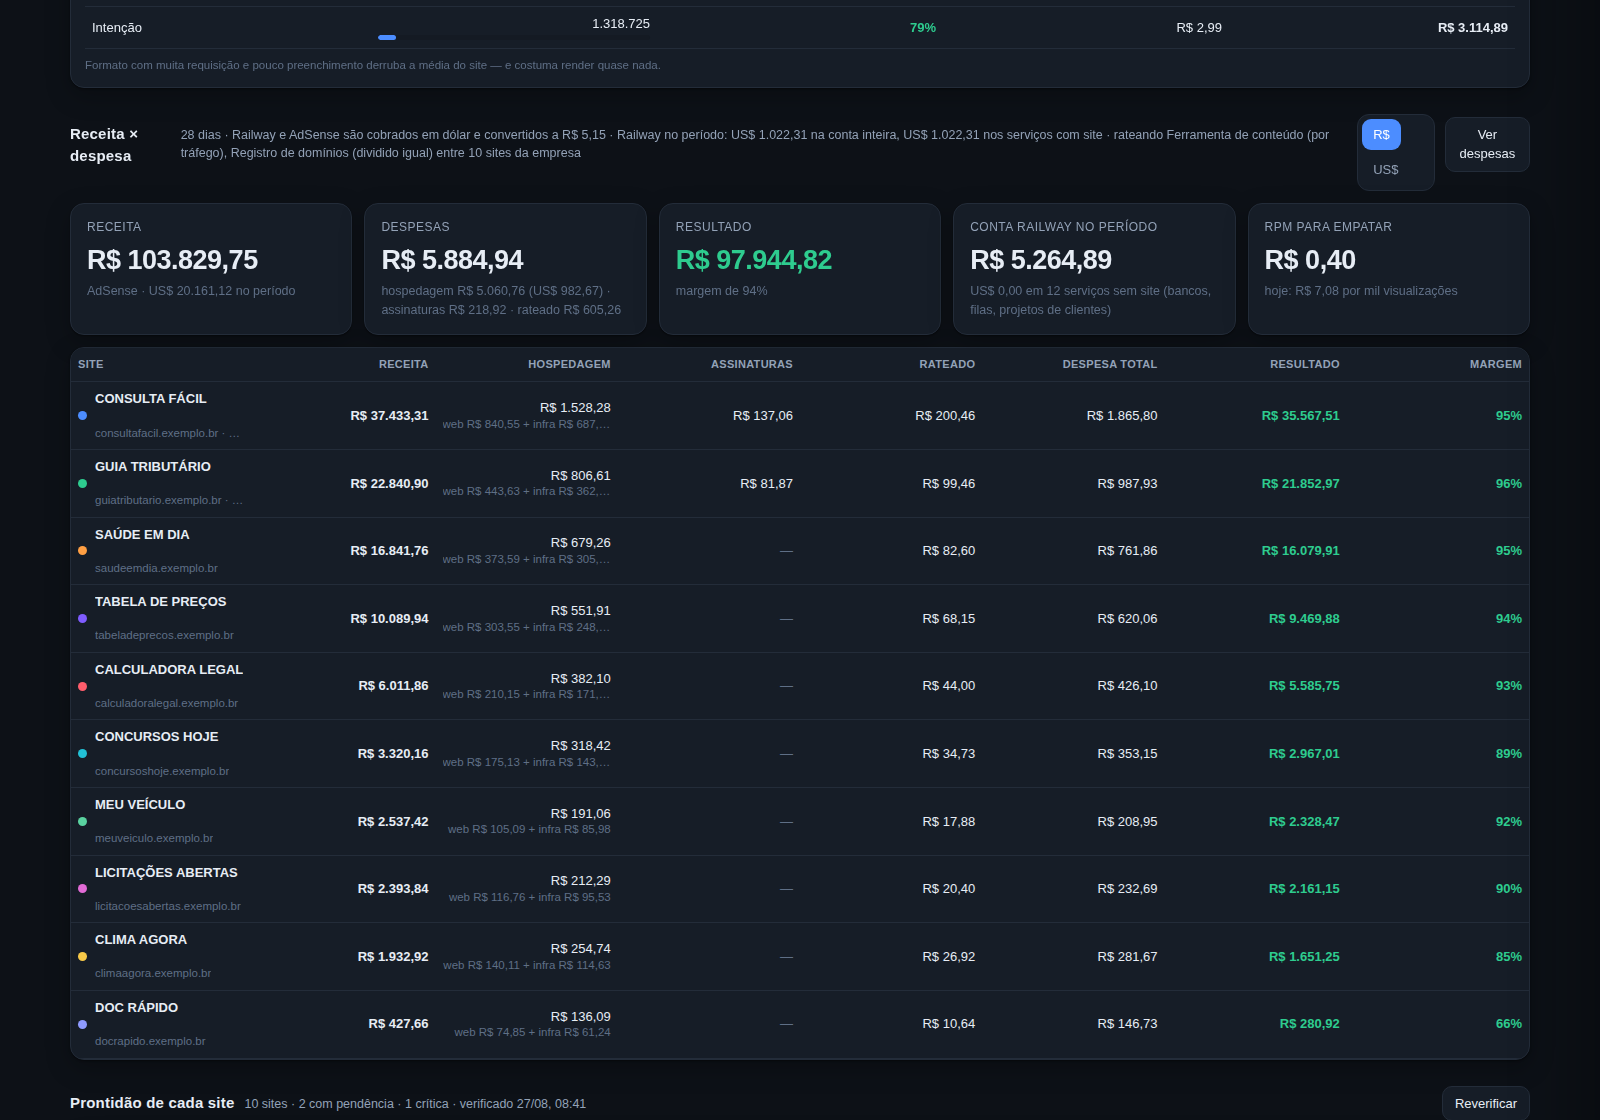This screenshot has height=1120, width=1600.
Task: Click the RECEITA card value R$ 103.829,75
Action: tap(172, 260)
